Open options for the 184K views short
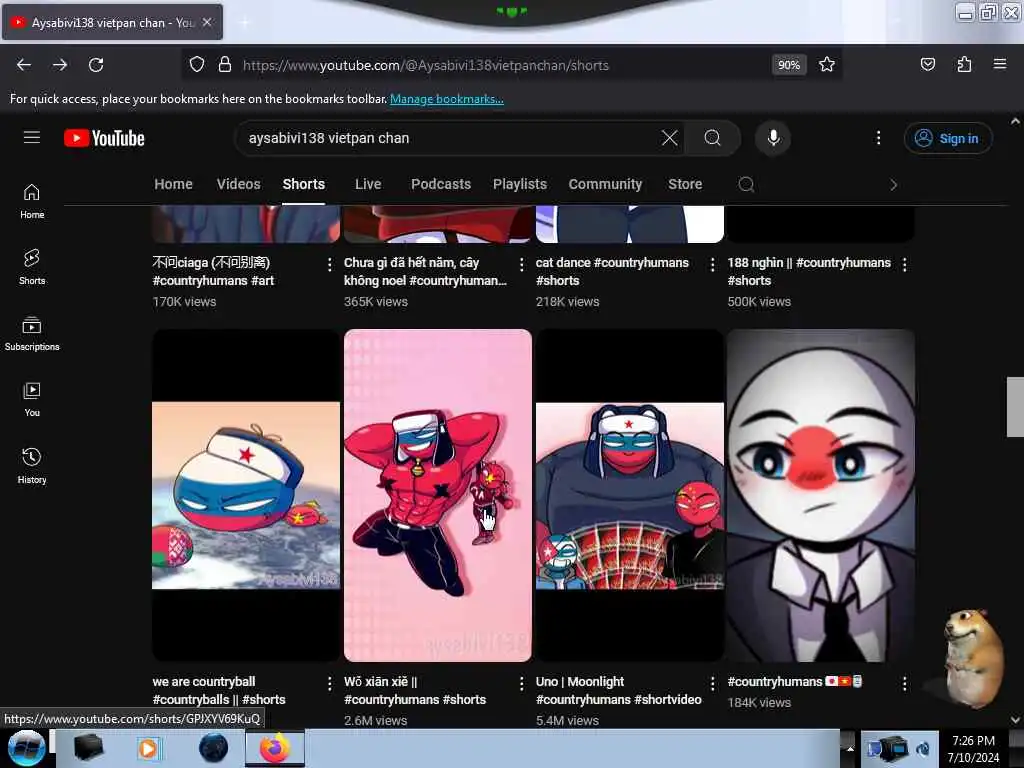This screenshot has width=1024, height=768. point(904,683)
